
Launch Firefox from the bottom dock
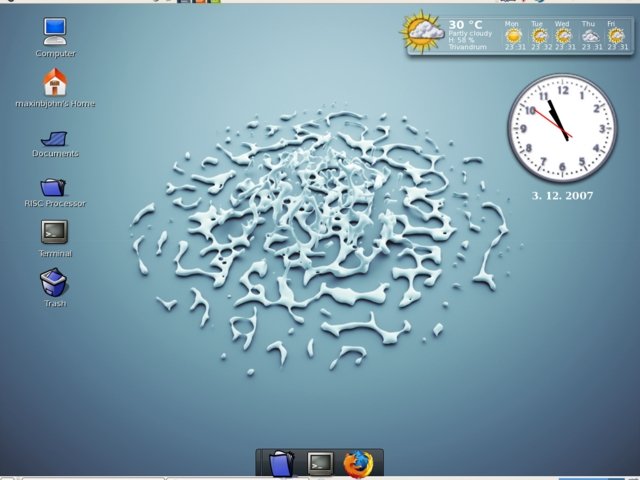point(356,464)
